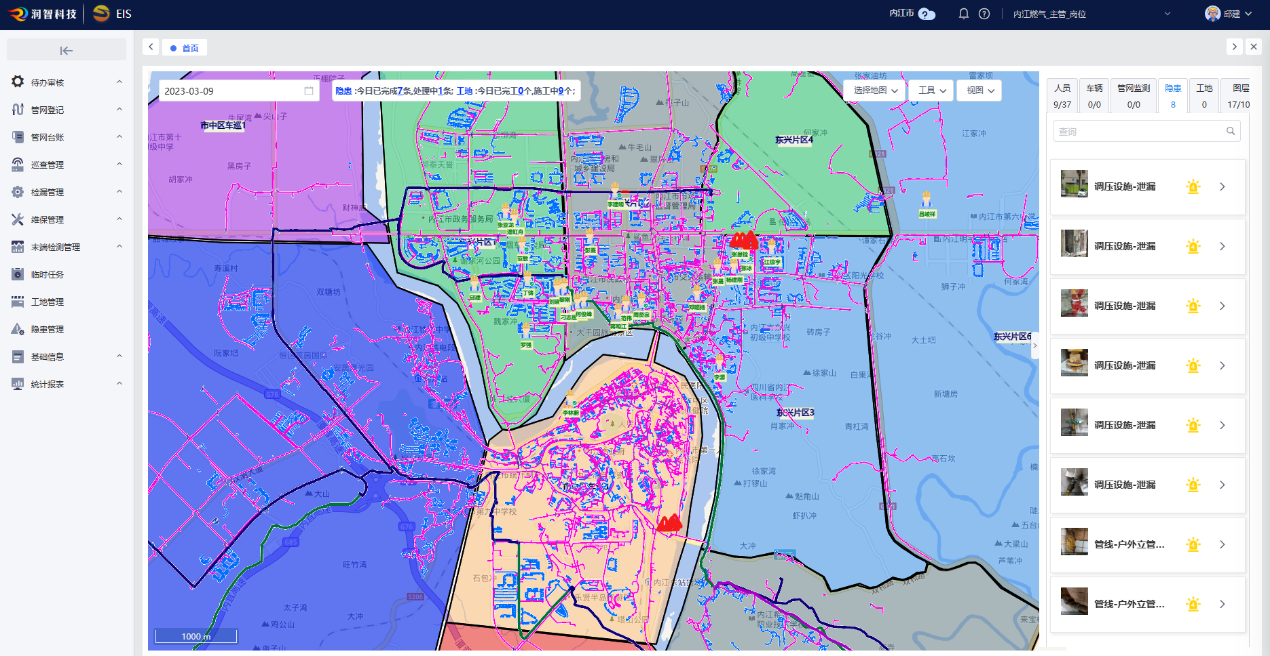Collapse the left sidebar with arrow icon
Viewport: 1270px width, 656px height.
tap(66, 50)
